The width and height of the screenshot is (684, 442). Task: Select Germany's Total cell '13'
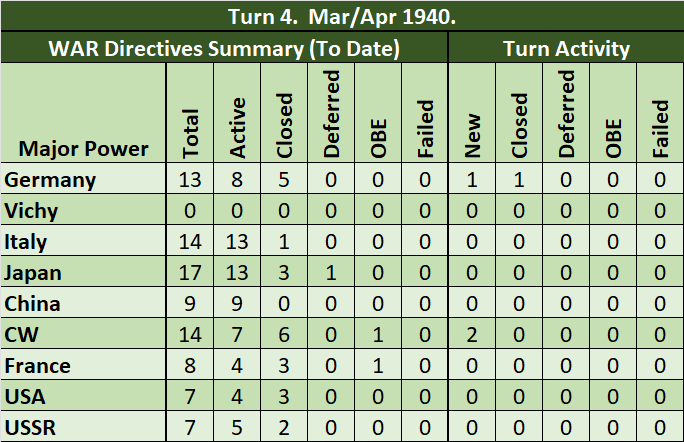(190, 180)
